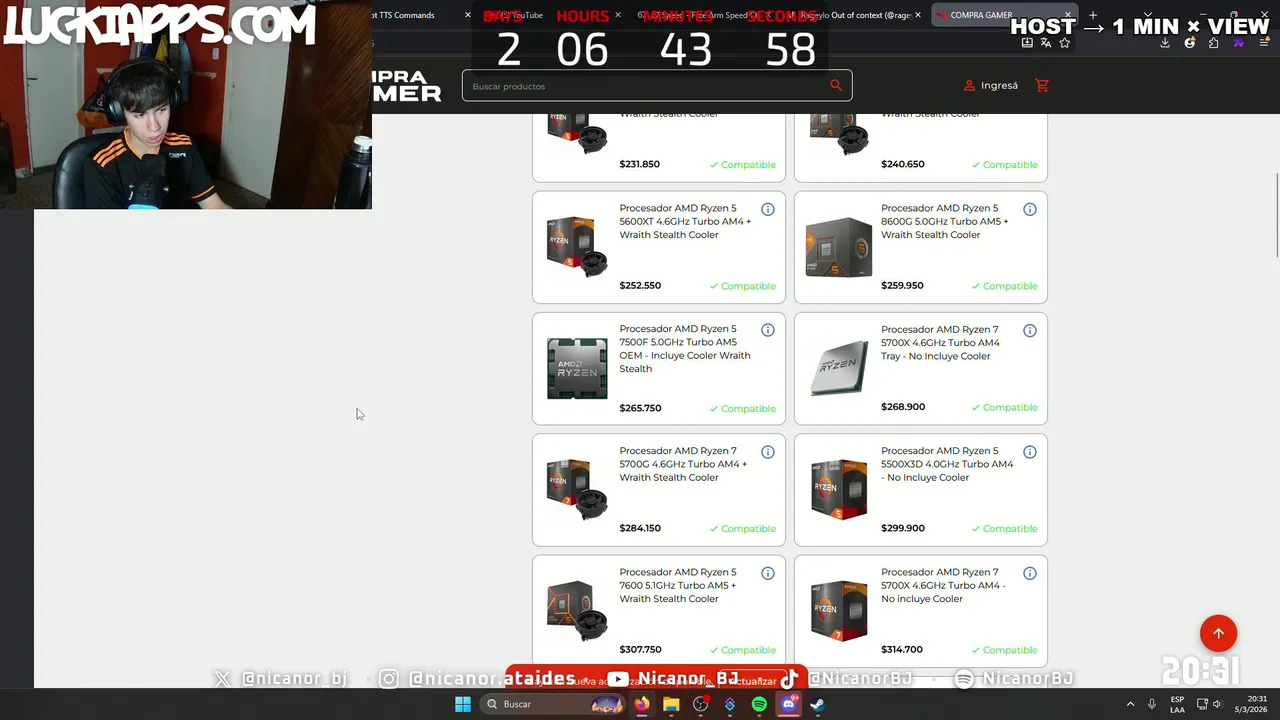Screen dimensions: 1280x720
Task: Select Ryzen 5 8600G product image
Action: (x=839, y=247)
